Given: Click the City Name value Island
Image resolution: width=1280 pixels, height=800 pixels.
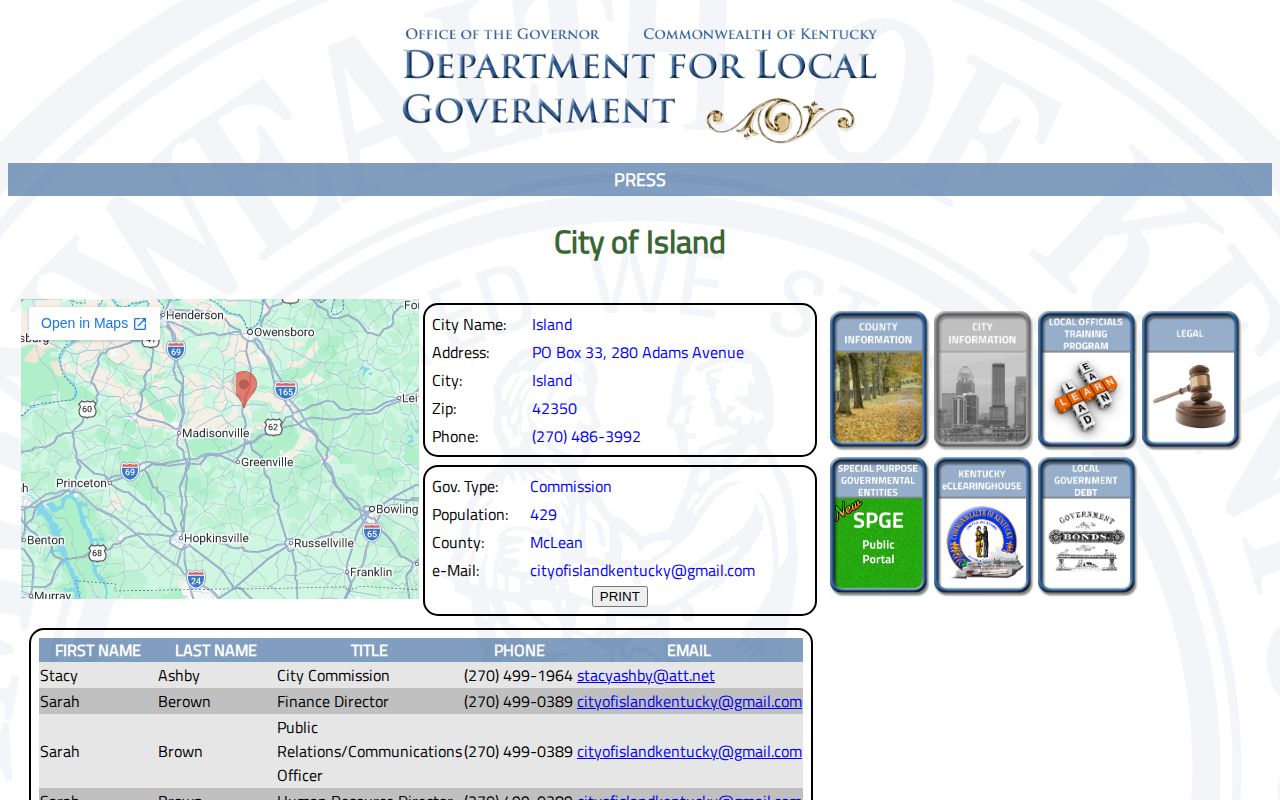Looking at the screenshot, I should point(552,325).
